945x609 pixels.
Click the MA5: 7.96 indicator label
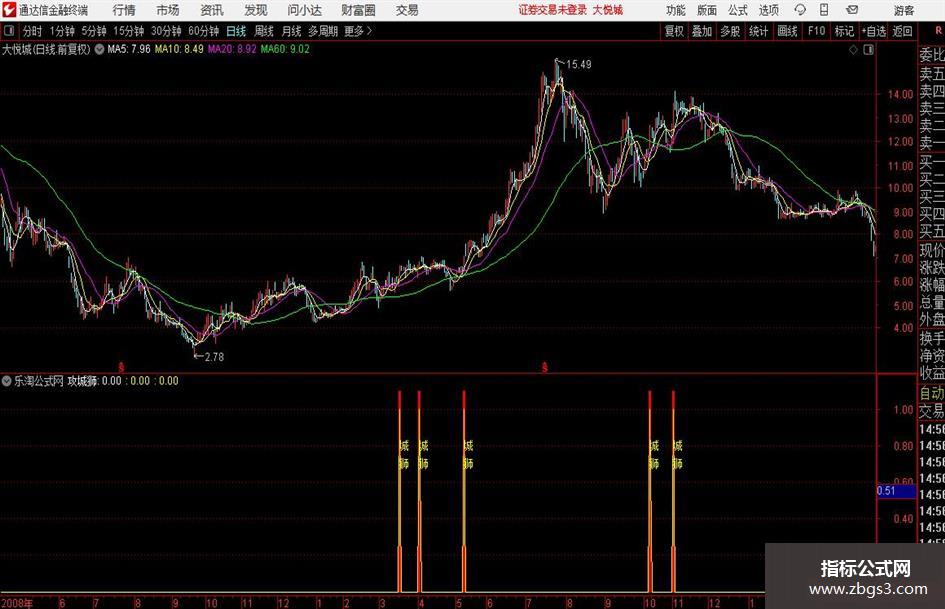pos(129,49)
